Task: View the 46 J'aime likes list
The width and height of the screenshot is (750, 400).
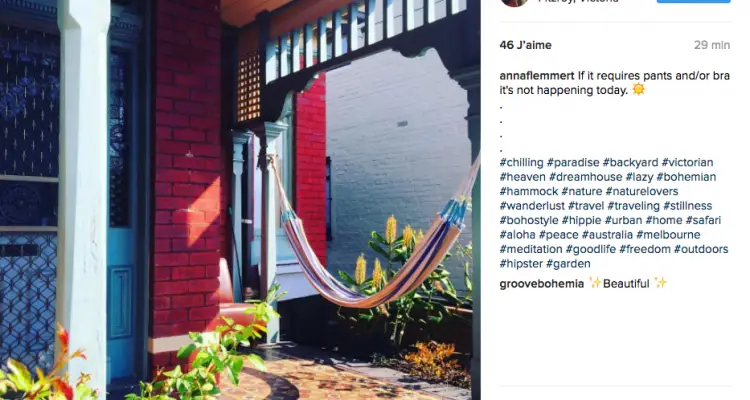Action: point(525,45)
